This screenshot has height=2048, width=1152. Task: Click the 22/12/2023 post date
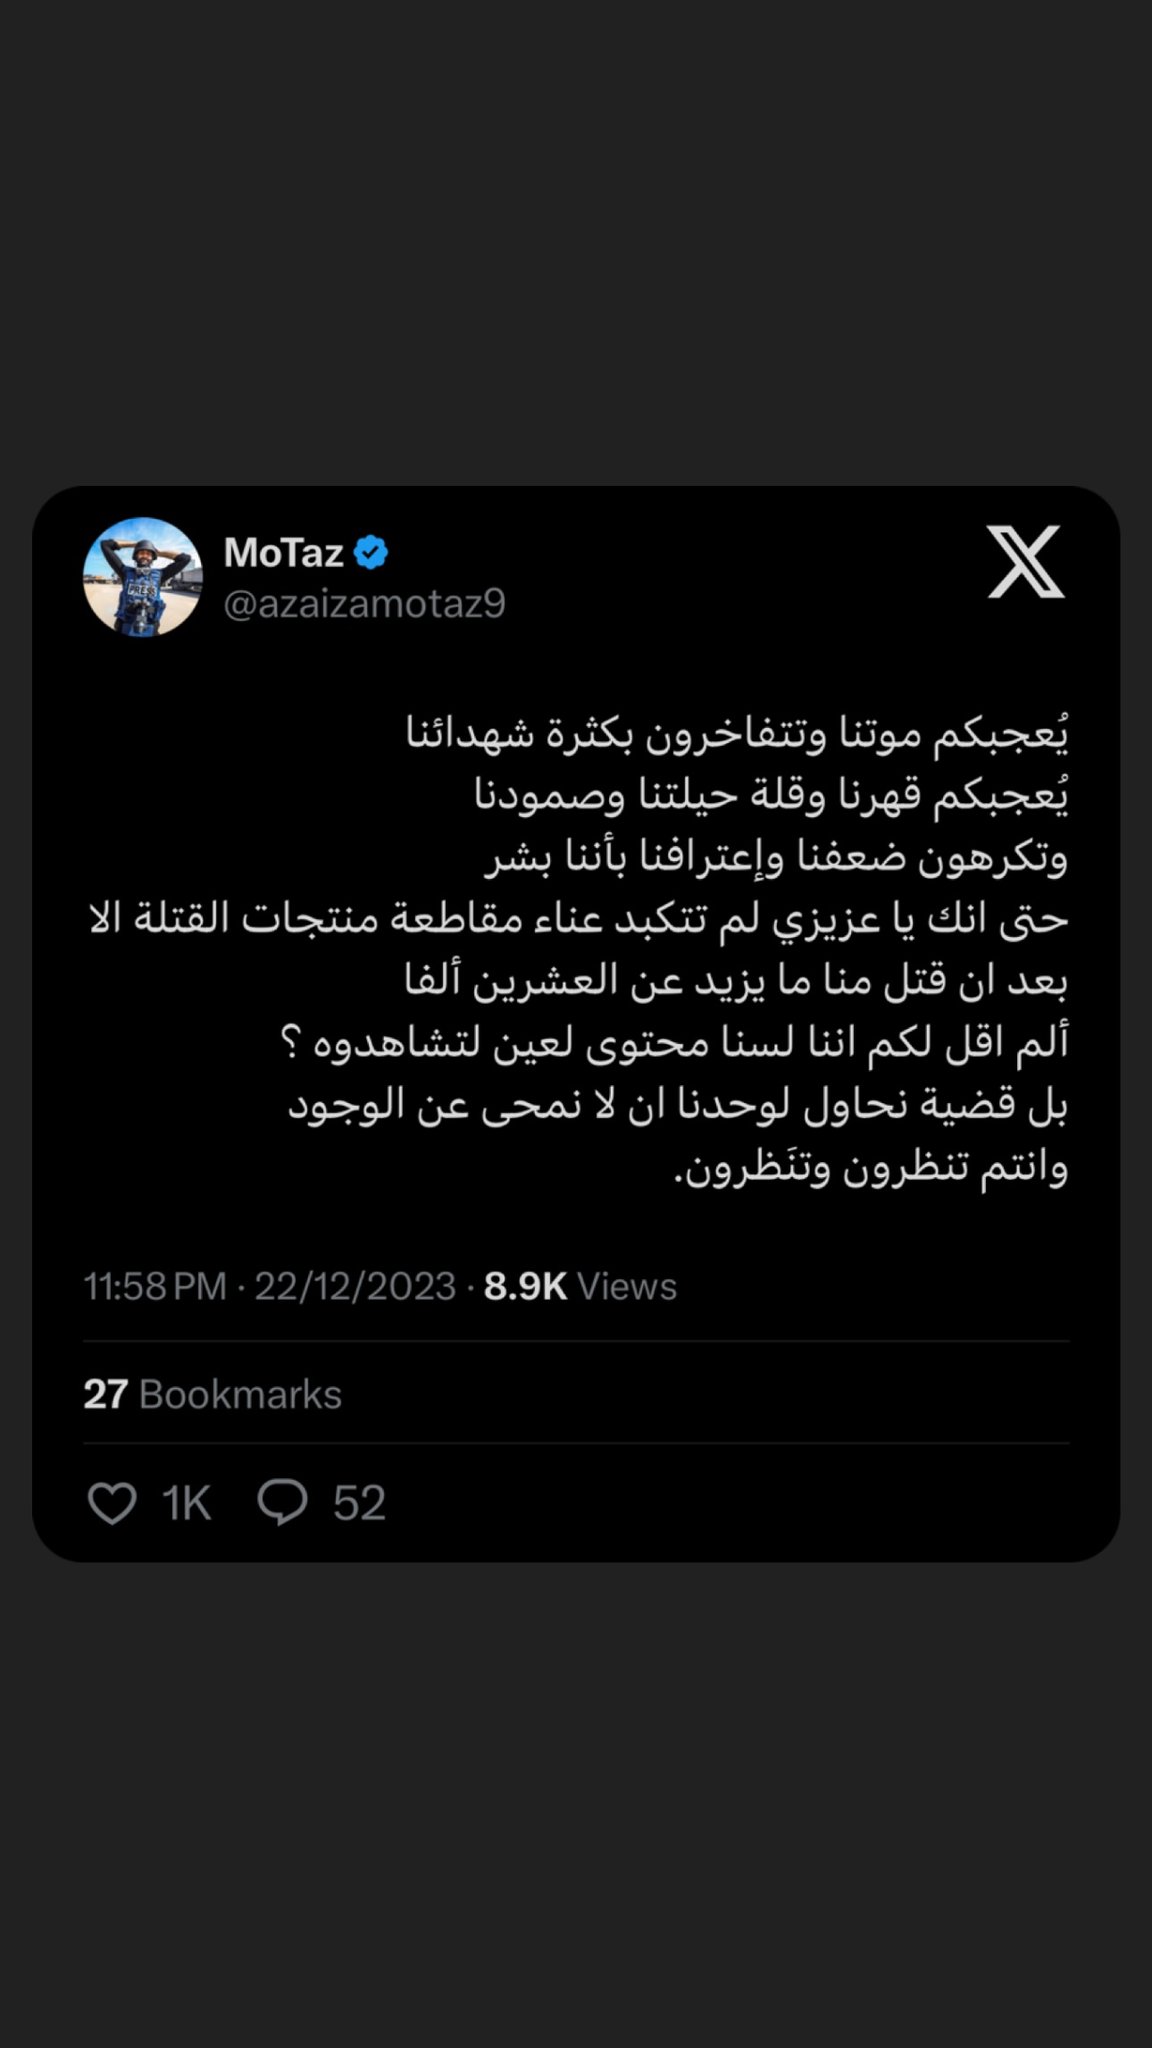tap(355, 1286)
